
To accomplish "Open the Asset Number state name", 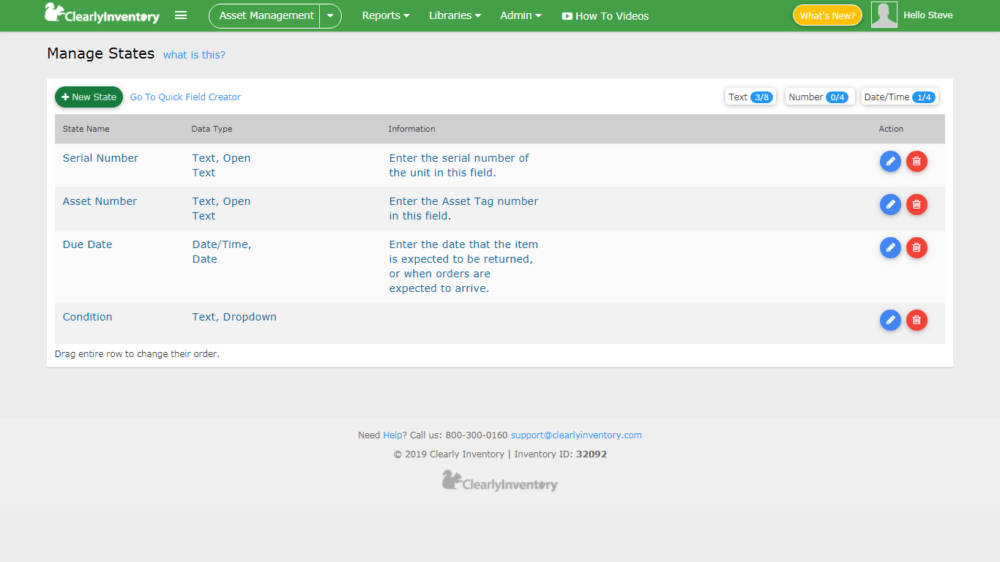I will 99,202.
